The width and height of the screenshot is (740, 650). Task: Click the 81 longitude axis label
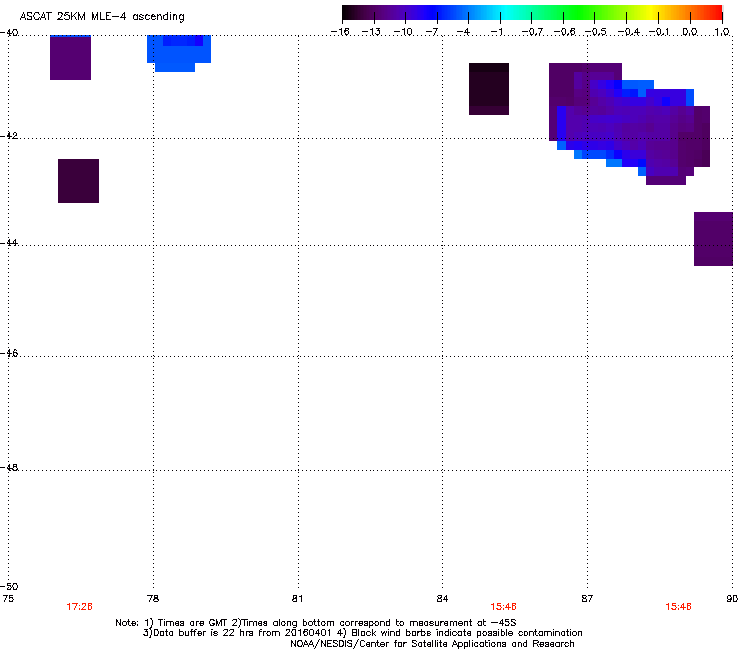click(297, 599)
